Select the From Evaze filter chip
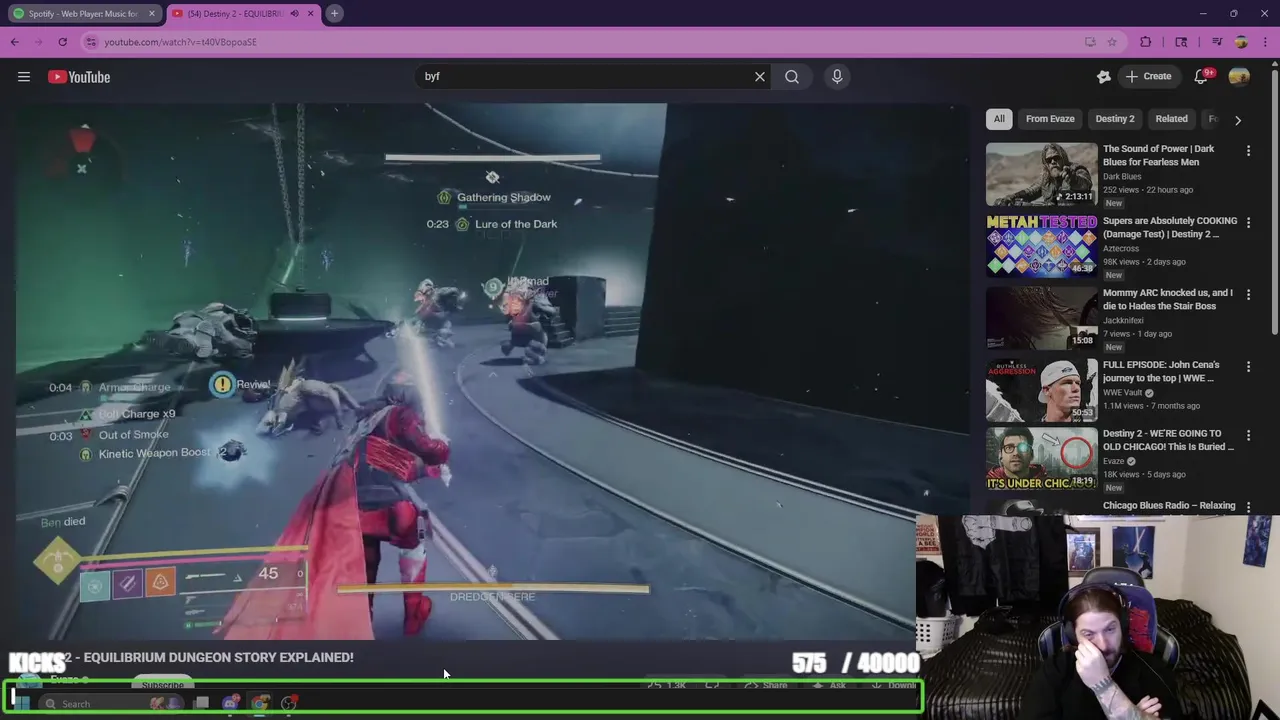 coord(1050,119)
